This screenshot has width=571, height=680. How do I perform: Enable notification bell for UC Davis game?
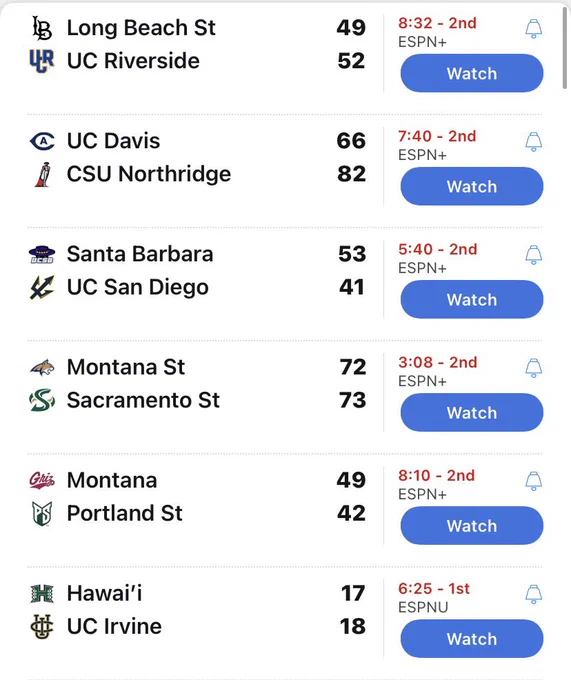coord(534,142)
